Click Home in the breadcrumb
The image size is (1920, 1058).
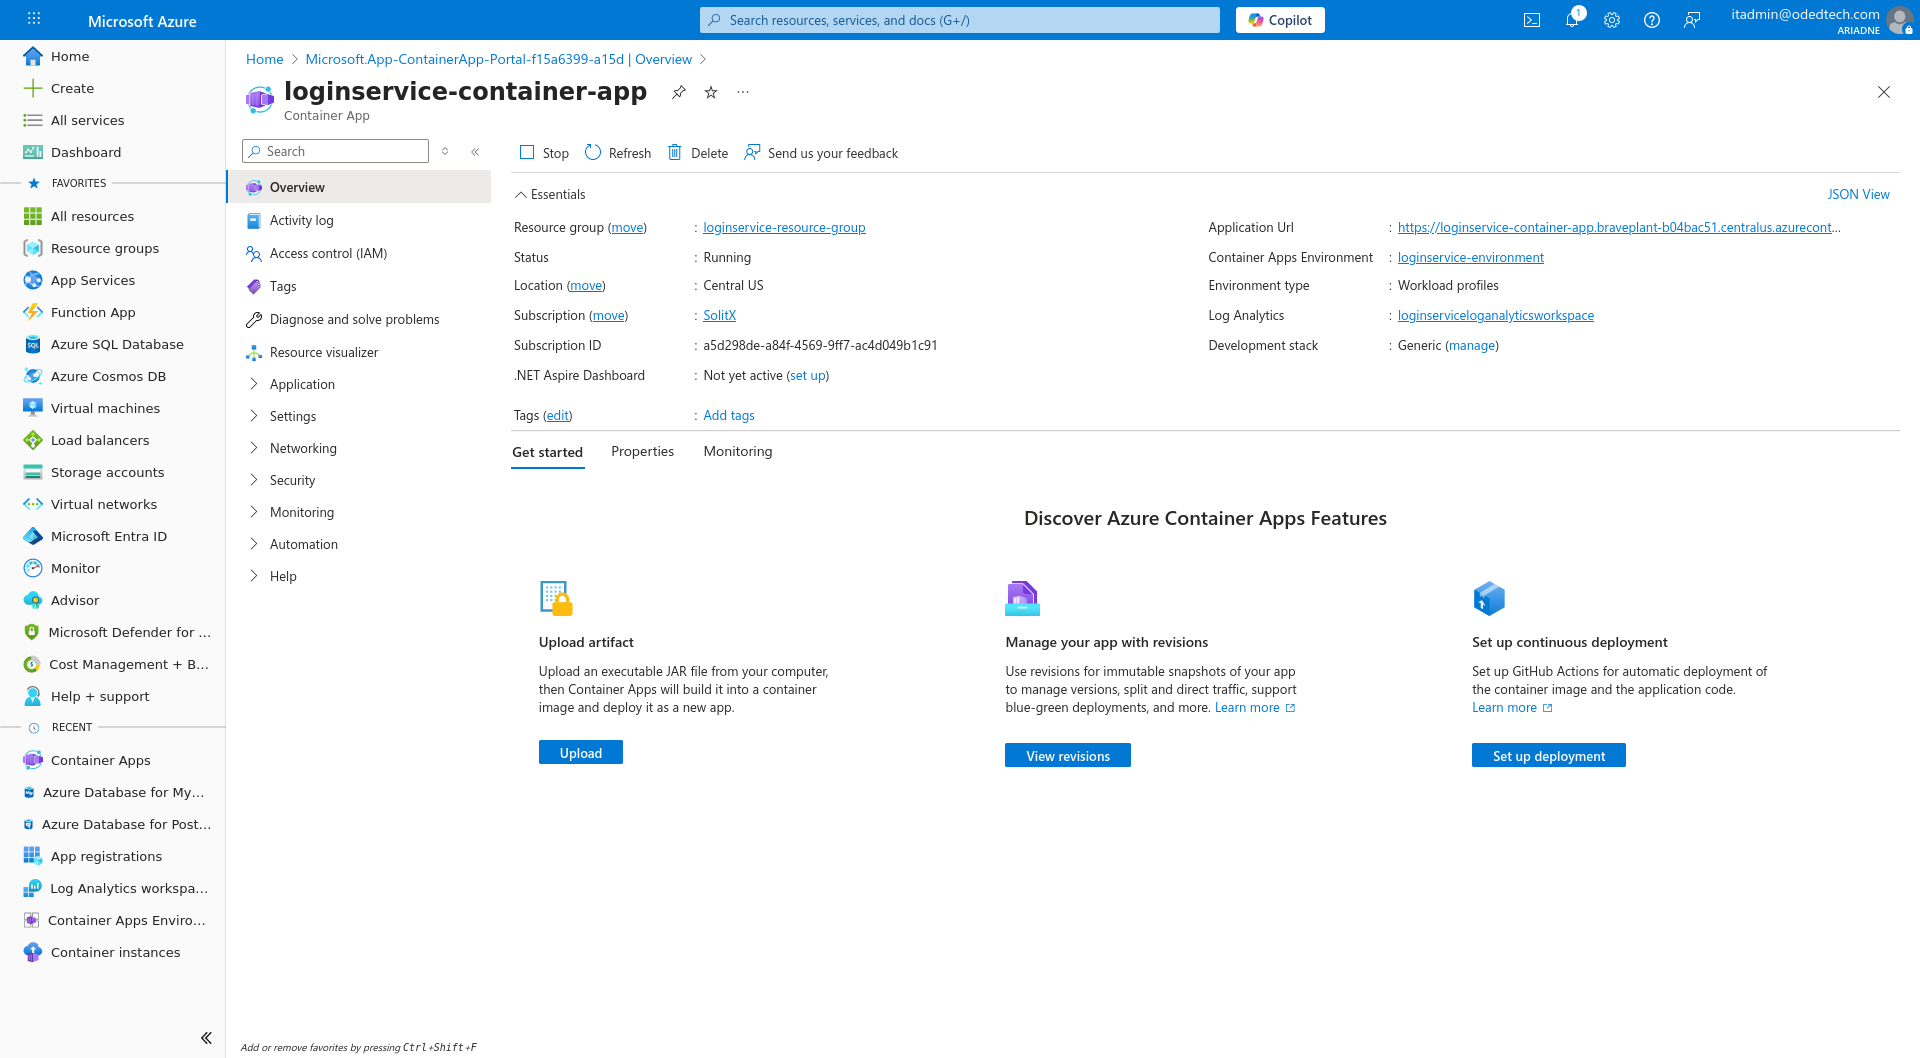point(264,59)
